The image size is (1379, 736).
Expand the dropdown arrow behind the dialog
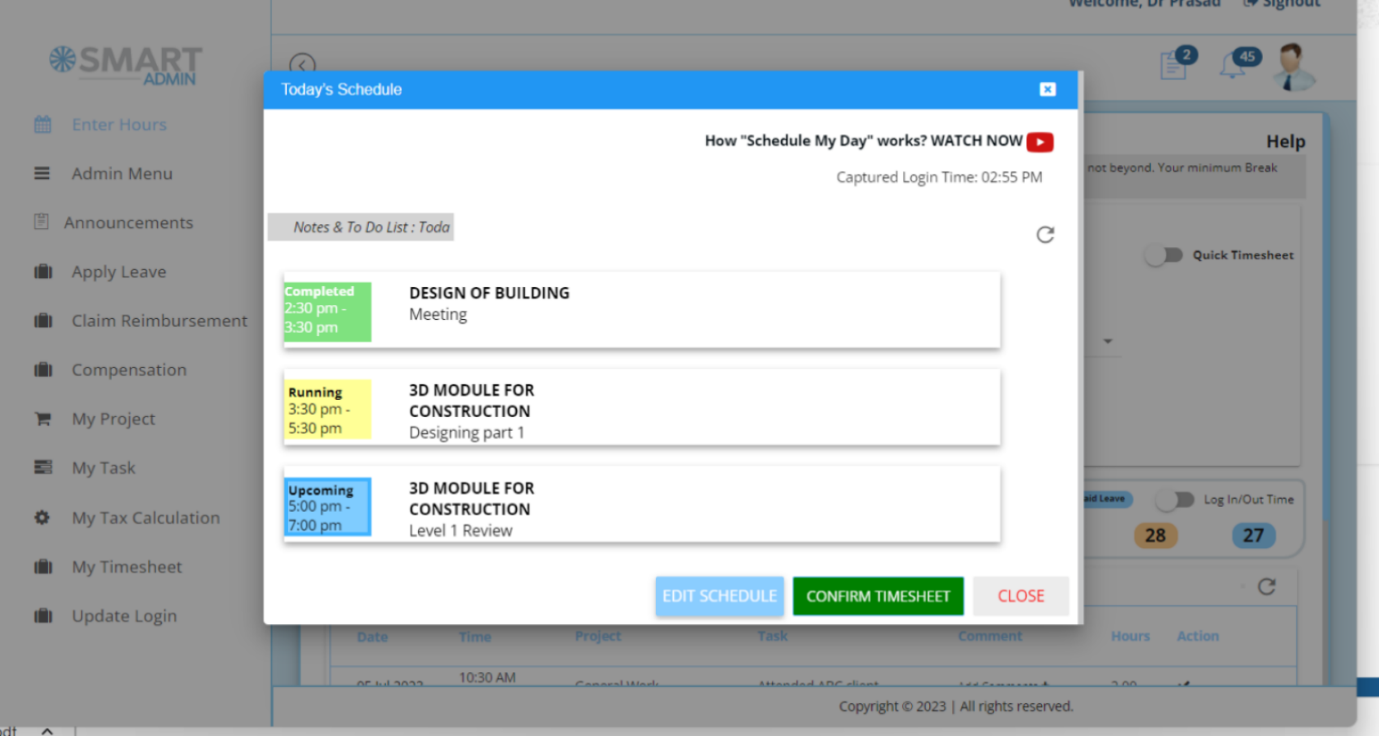tap(1108, 342)
